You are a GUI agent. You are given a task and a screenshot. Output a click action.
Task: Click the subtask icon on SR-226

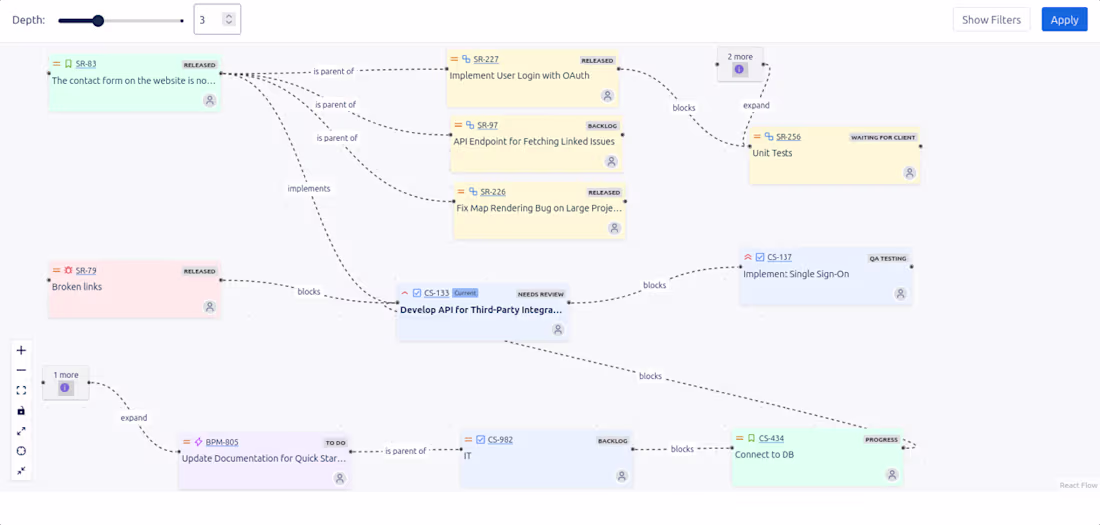pos(473,192)
